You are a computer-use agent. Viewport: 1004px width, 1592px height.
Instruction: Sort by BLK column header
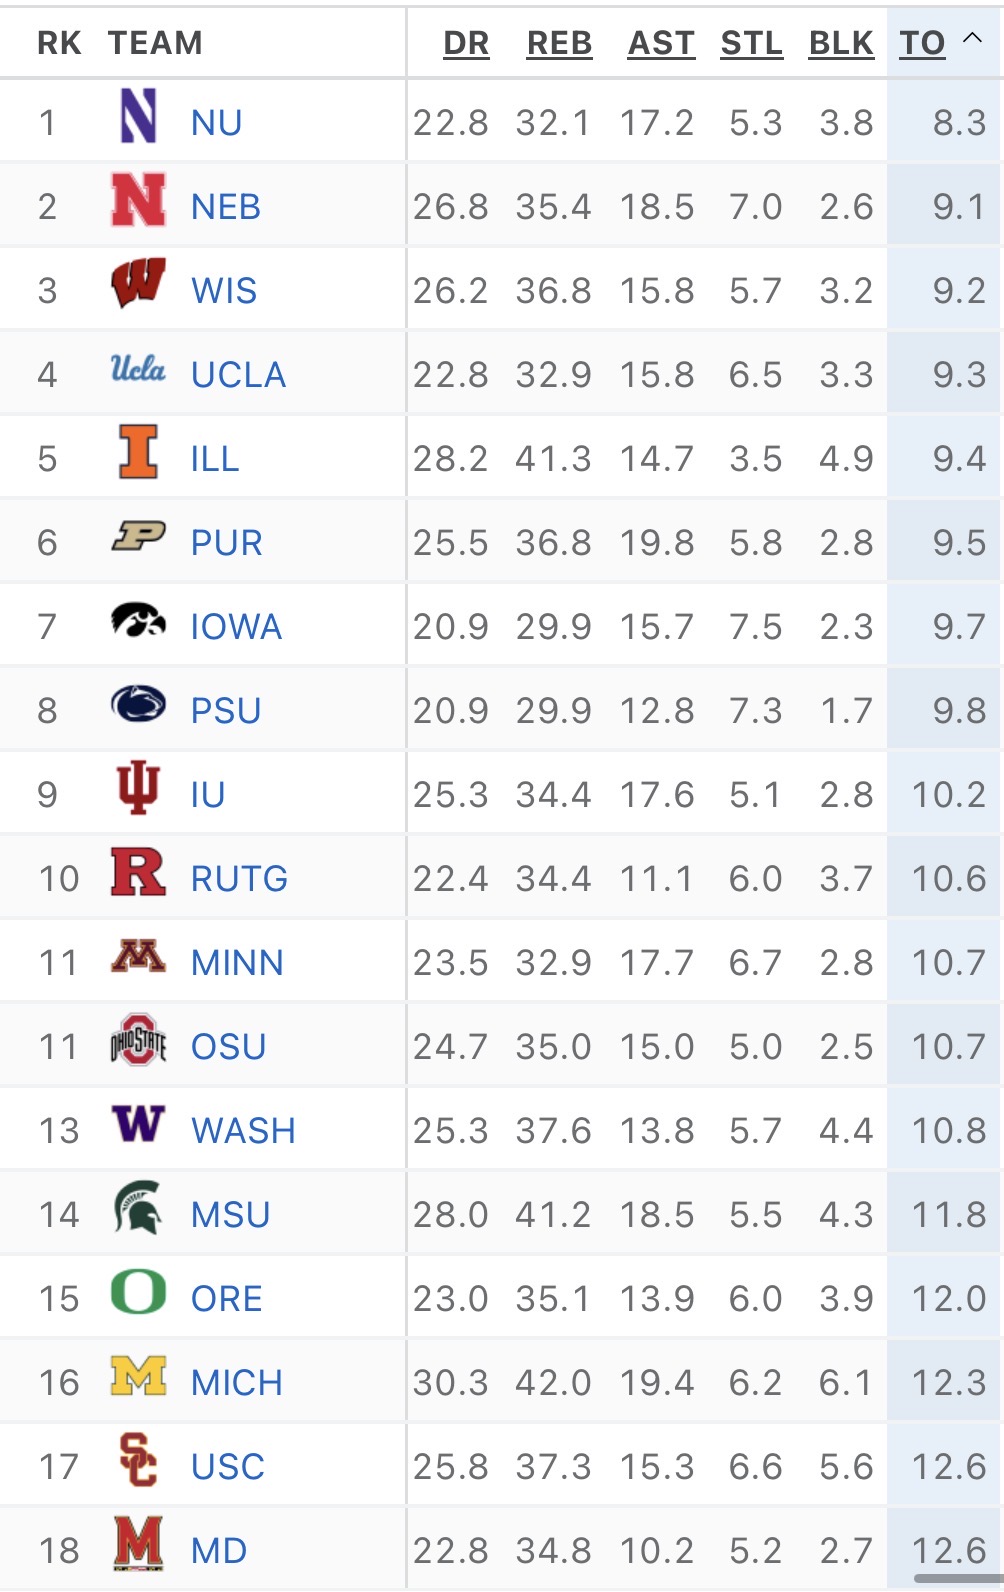point(841,43)
